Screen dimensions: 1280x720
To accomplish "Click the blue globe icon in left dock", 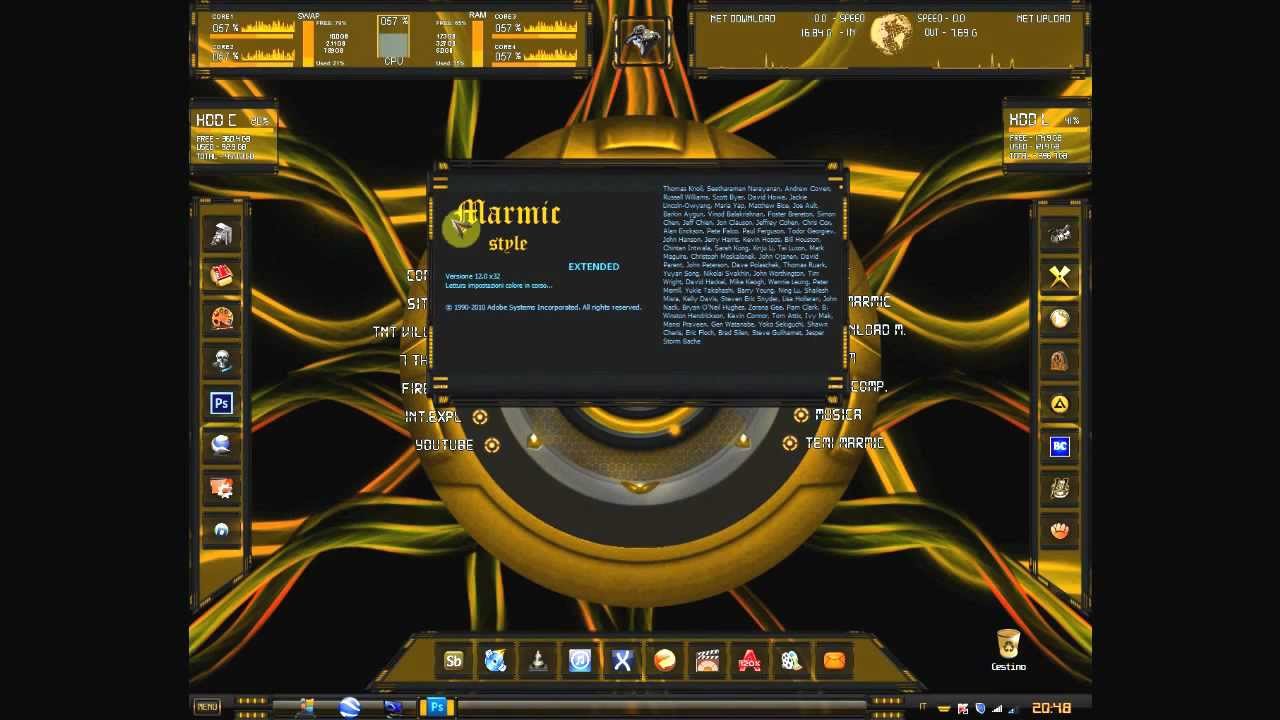I will (221, 445).
